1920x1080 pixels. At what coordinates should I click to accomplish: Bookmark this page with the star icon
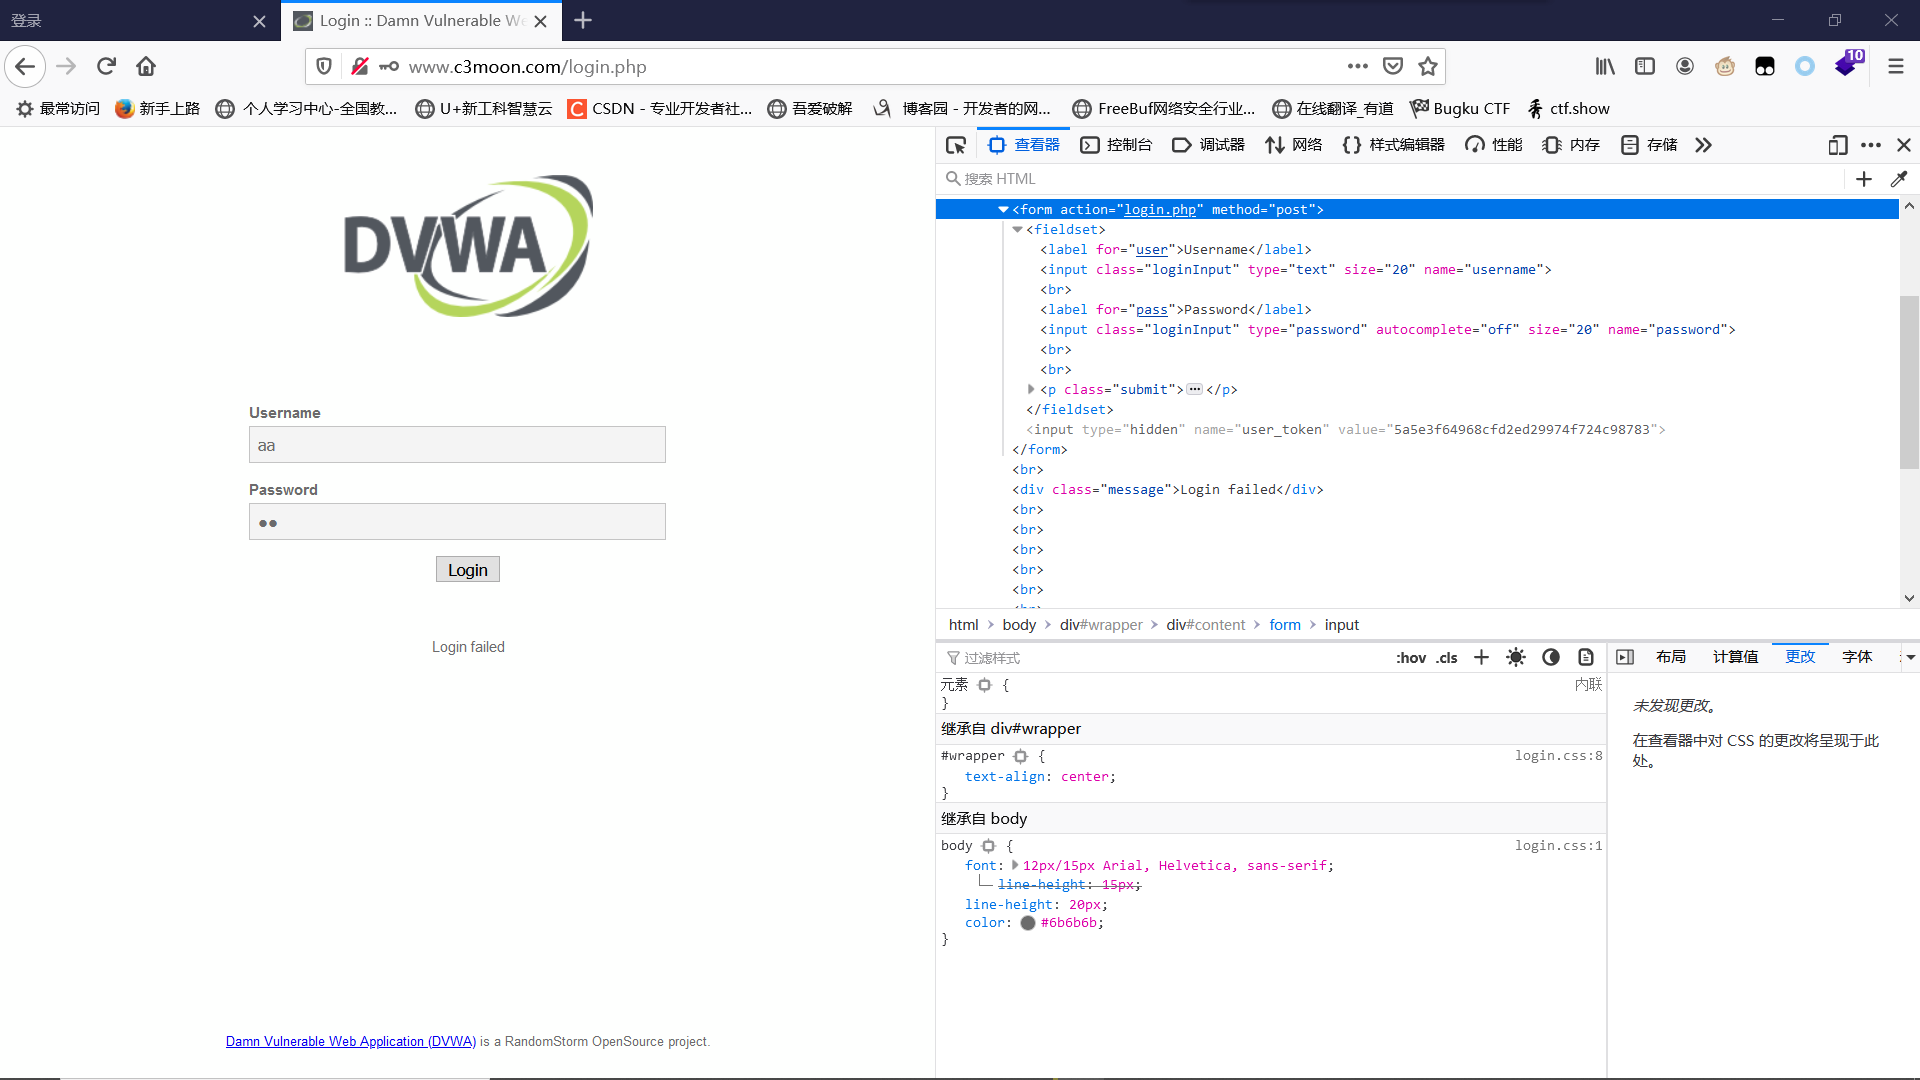coord(1428,66)
